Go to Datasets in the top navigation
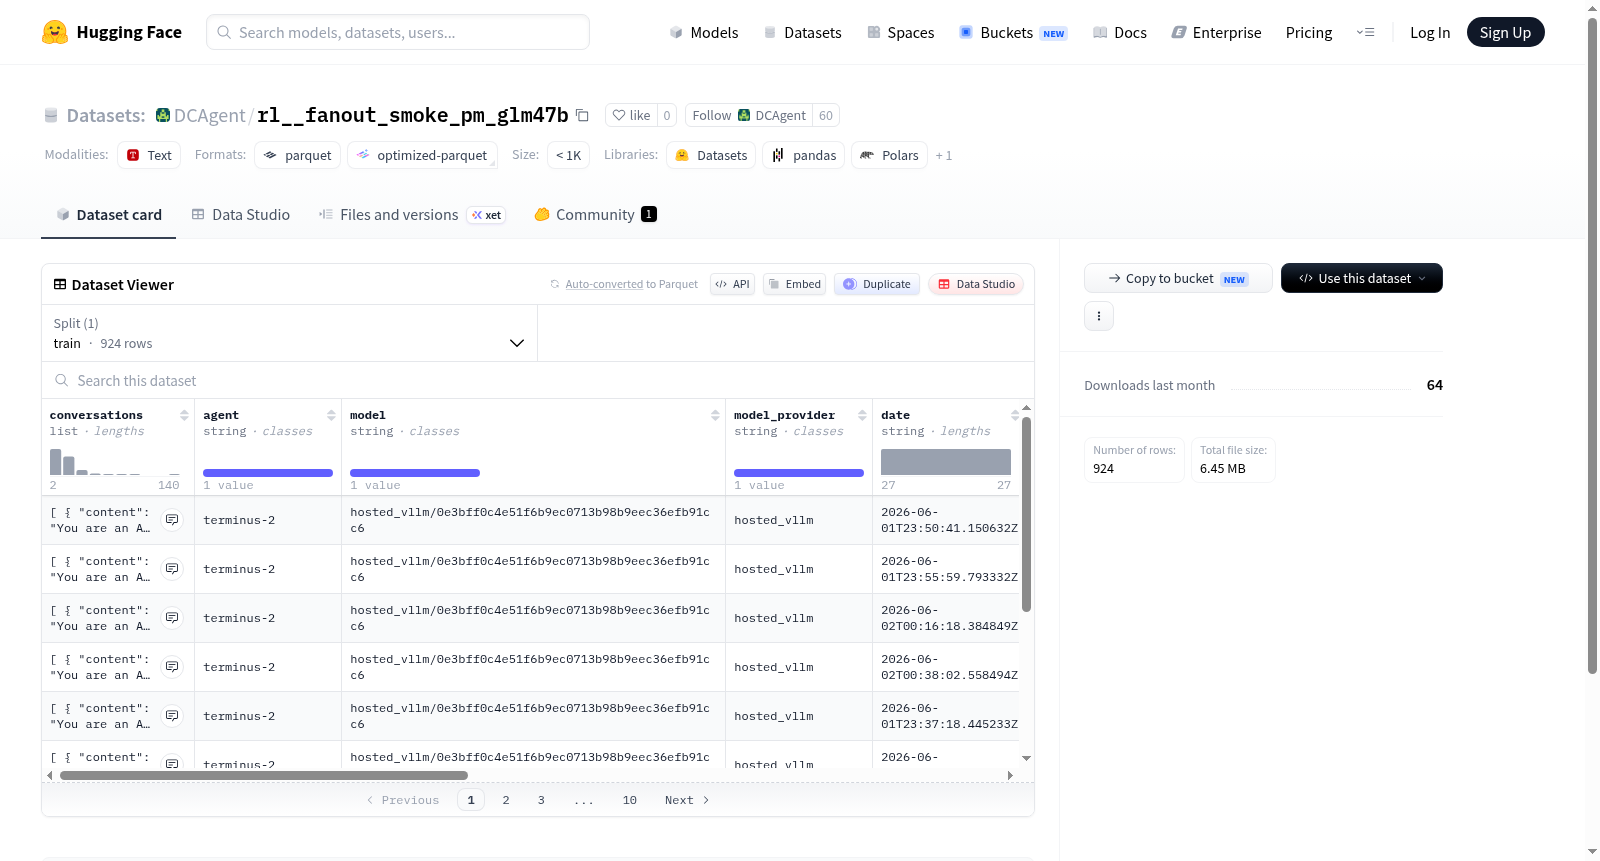Image resolution: width=1600 pixels, height=861 pixels. (x=802, y=33)
